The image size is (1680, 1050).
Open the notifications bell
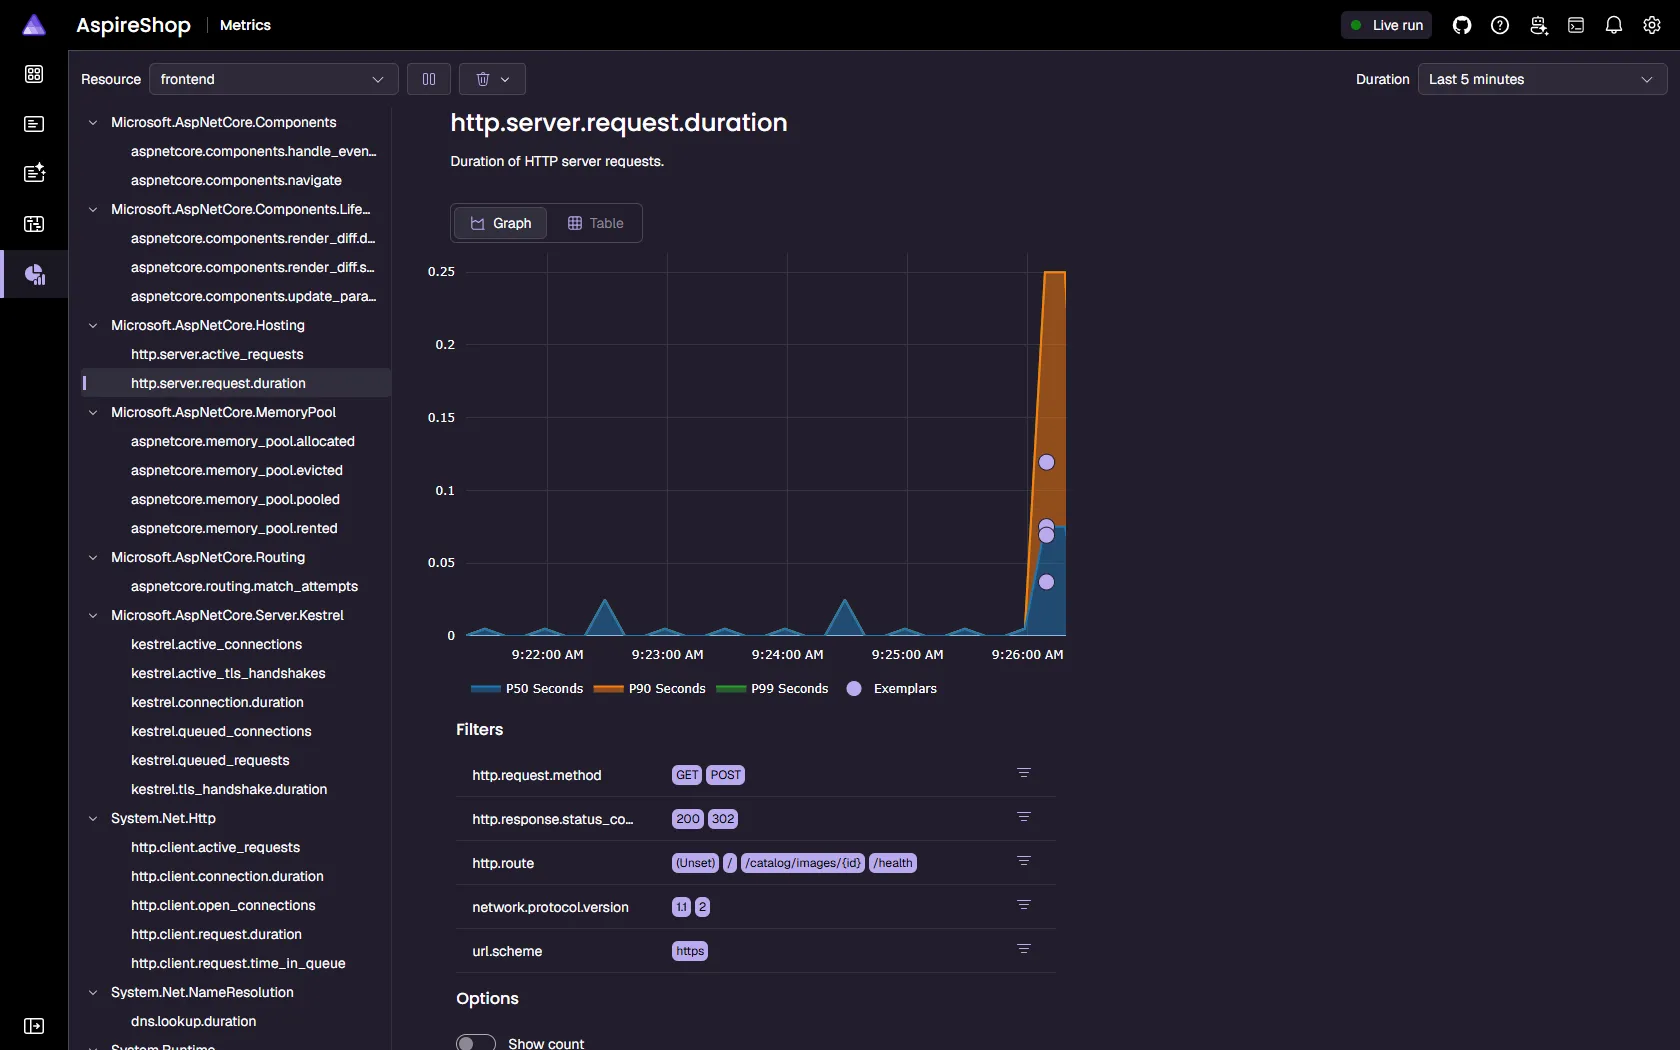(1614, 25)
